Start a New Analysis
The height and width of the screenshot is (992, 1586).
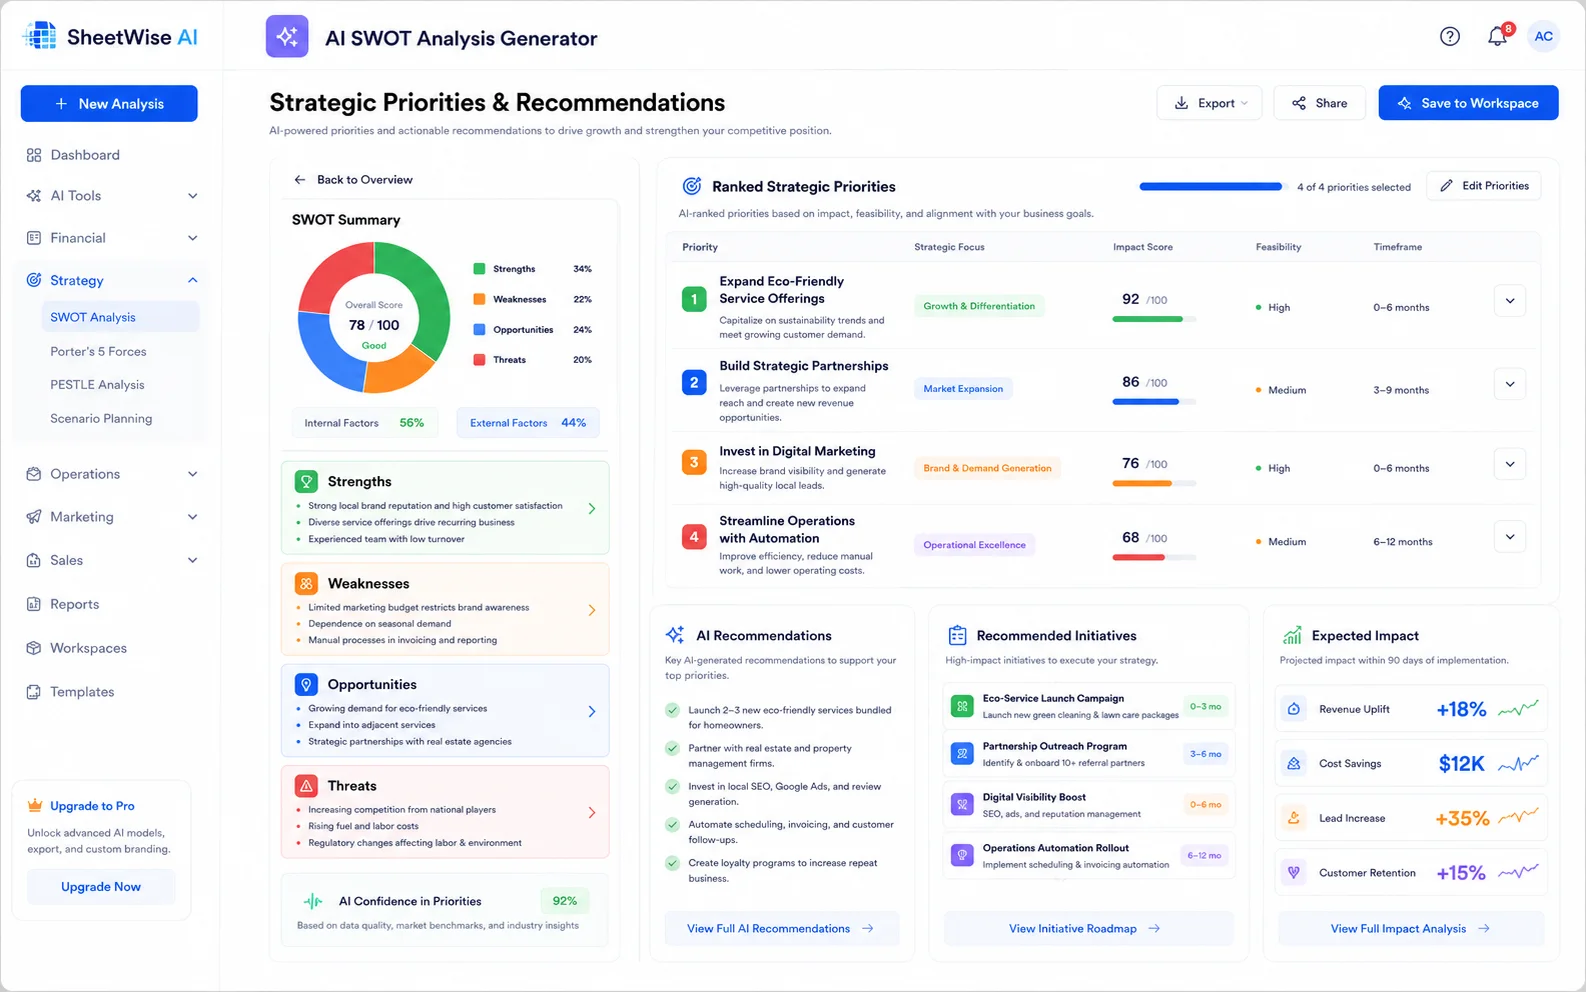tap(109, 104)
